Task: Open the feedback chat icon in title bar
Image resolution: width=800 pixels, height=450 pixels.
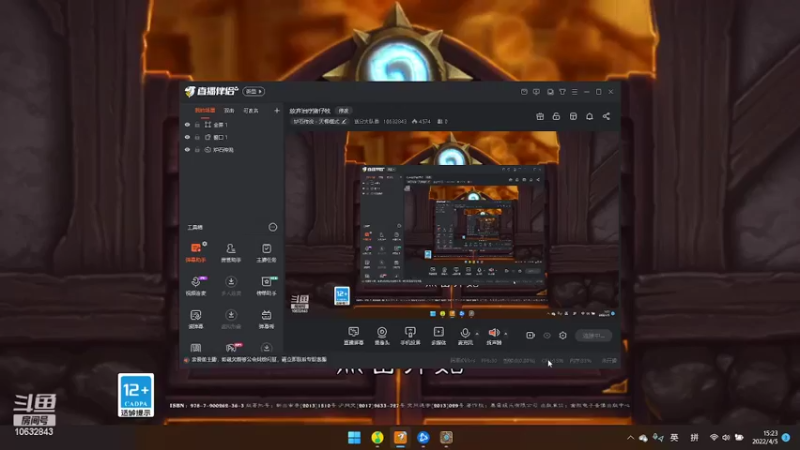Action: pyautogui.click(x=536, y=92)
